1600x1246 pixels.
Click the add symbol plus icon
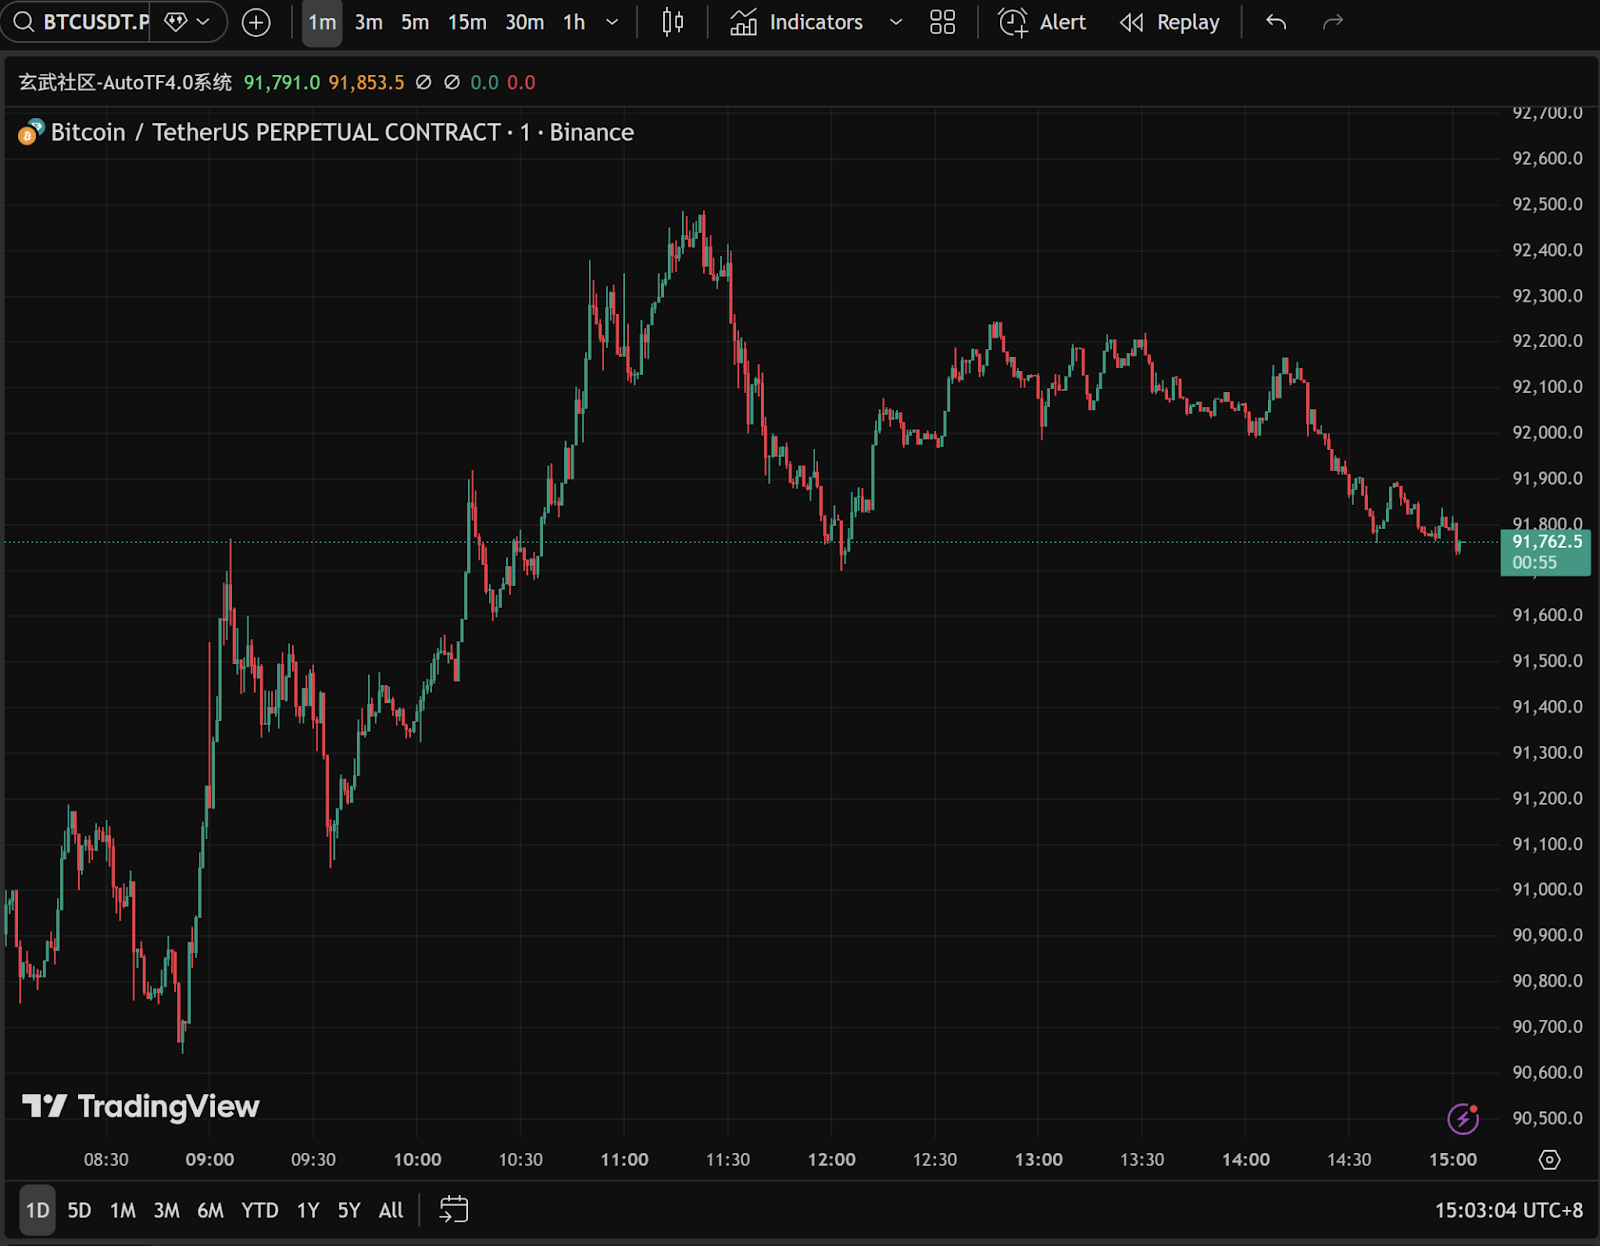[256, 22]
